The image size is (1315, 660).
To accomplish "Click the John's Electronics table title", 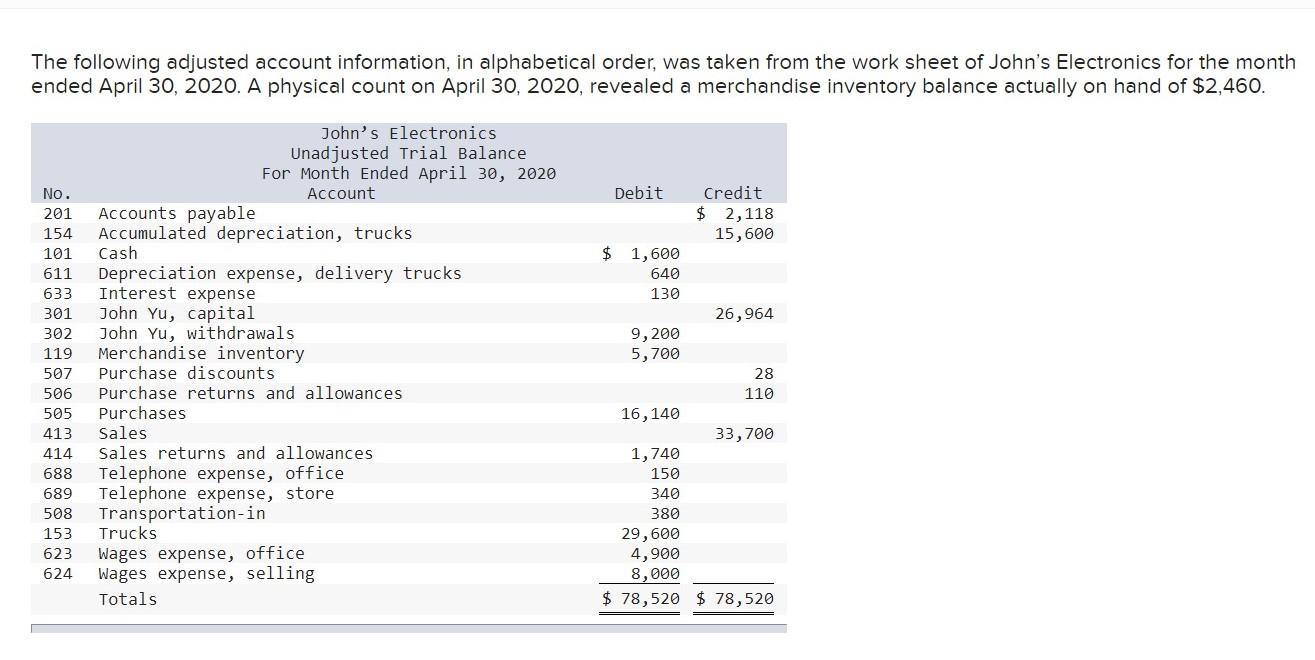I will (x=408, y=133).
